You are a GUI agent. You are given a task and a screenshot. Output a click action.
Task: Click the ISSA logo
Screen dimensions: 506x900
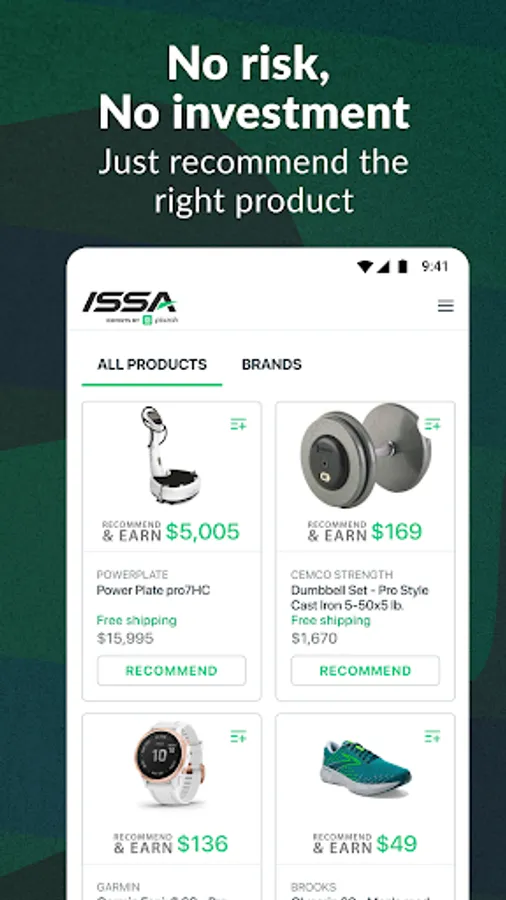pyautogui.click(x=130, y=308)
